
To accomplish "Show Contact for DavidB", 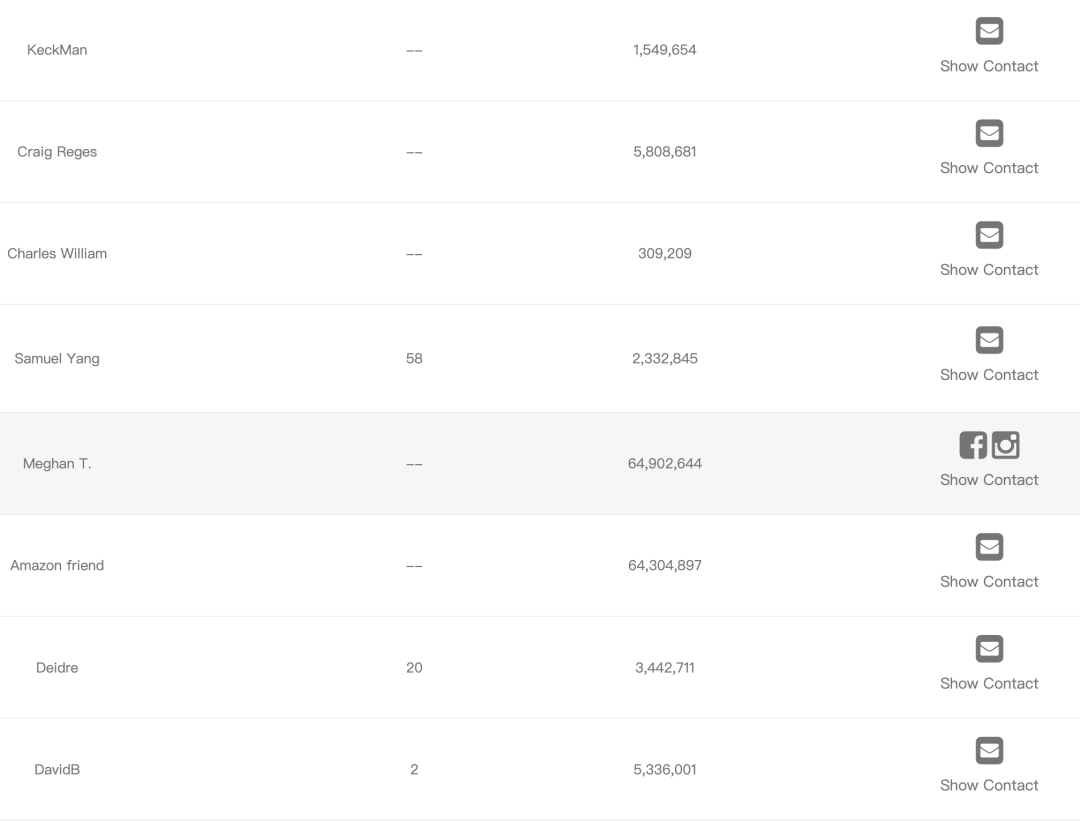I will coord(989,786).
